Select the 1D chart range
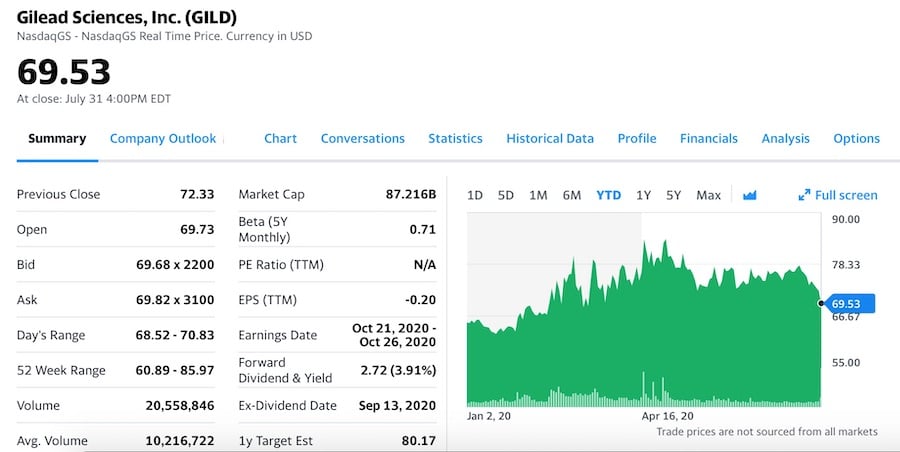This screenshot has width=900, height=452. point(475,195)
